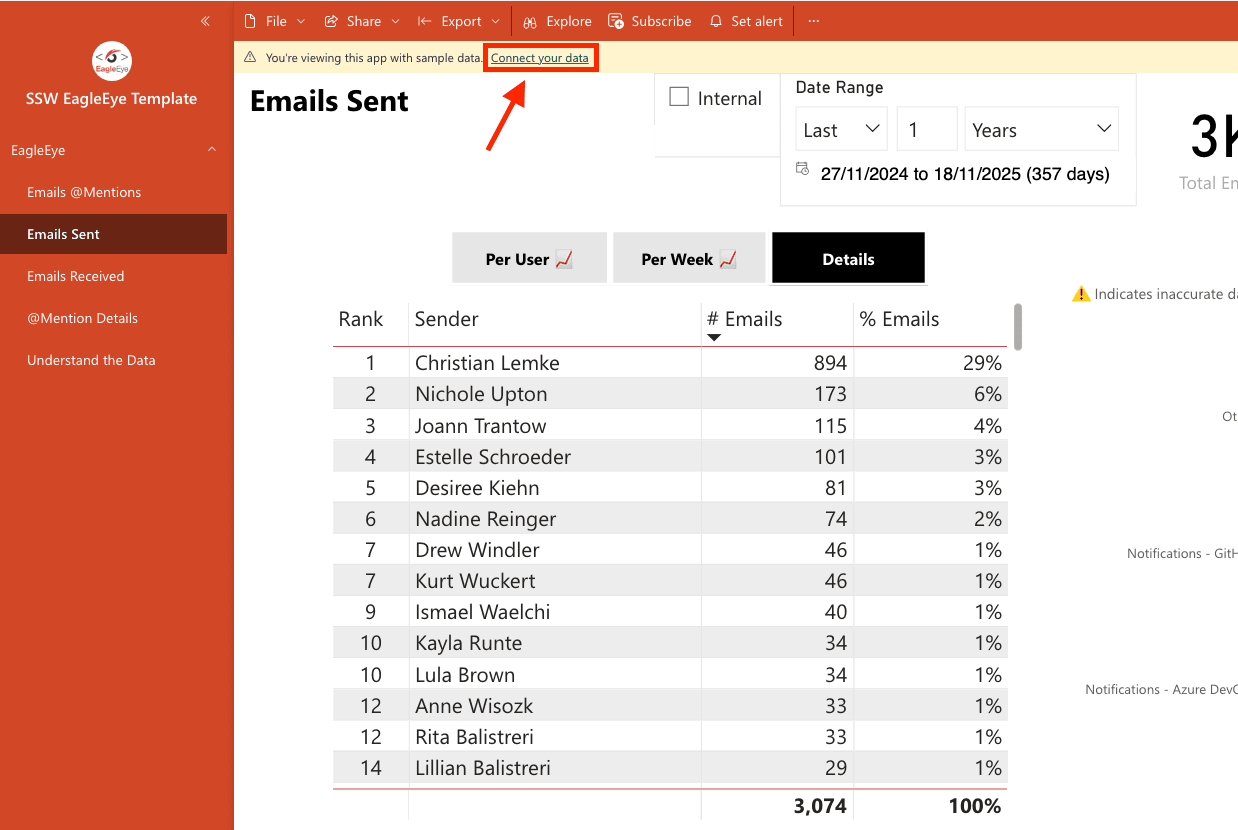This screenshot has height=830, width=1238.
Task: Open the more options ellipsis menu
Action: [x=813, y=20]
